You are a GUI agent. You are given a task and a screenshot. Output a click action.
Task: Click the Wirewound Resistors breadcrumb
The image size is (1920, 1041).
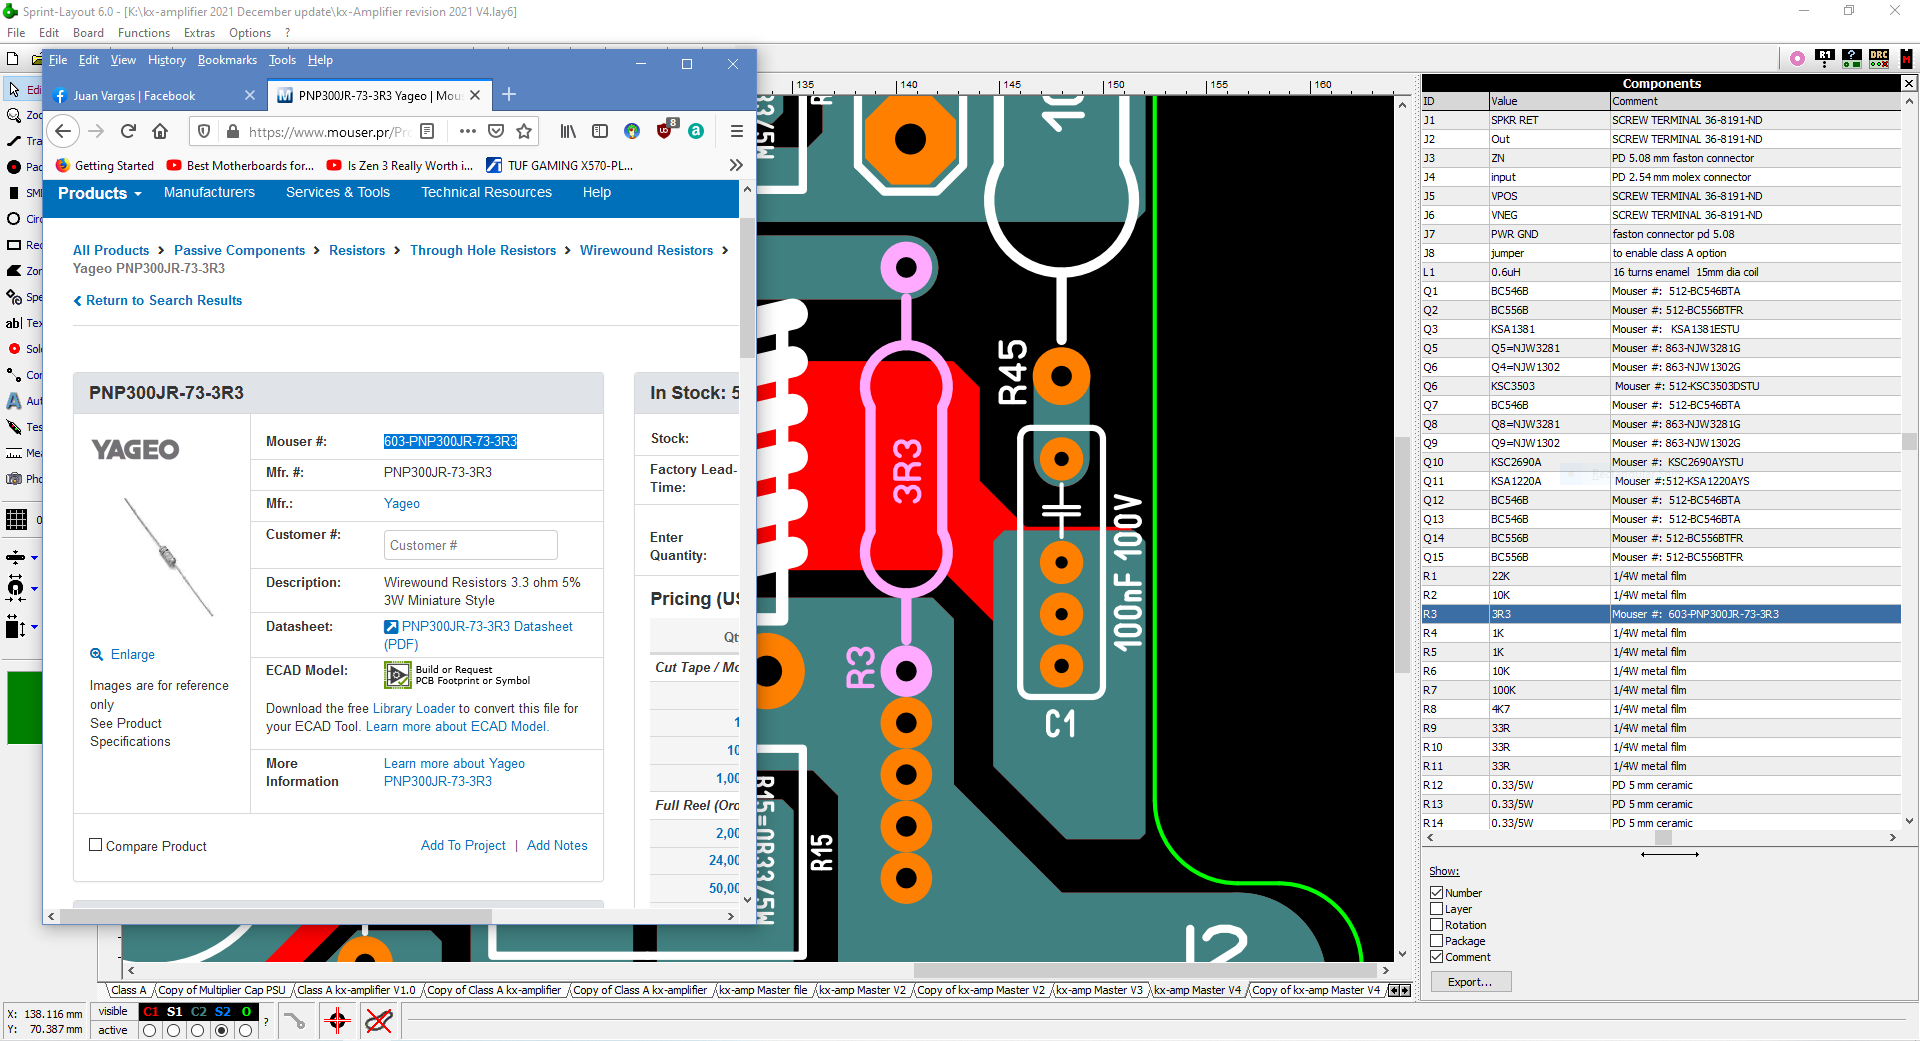[x=647, y=251]
